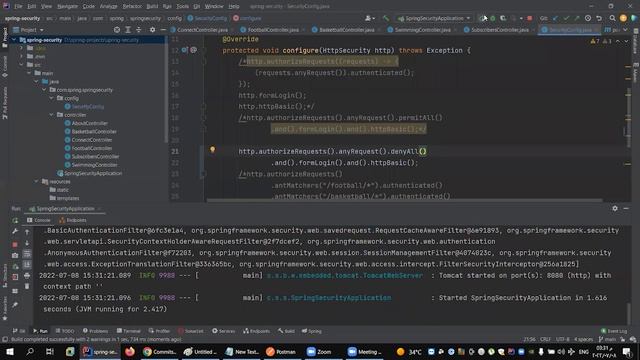This screenshot has width=640, height=360.
Task: Open the user account dropdown in toolbar
Action: [x=370, y=18]
